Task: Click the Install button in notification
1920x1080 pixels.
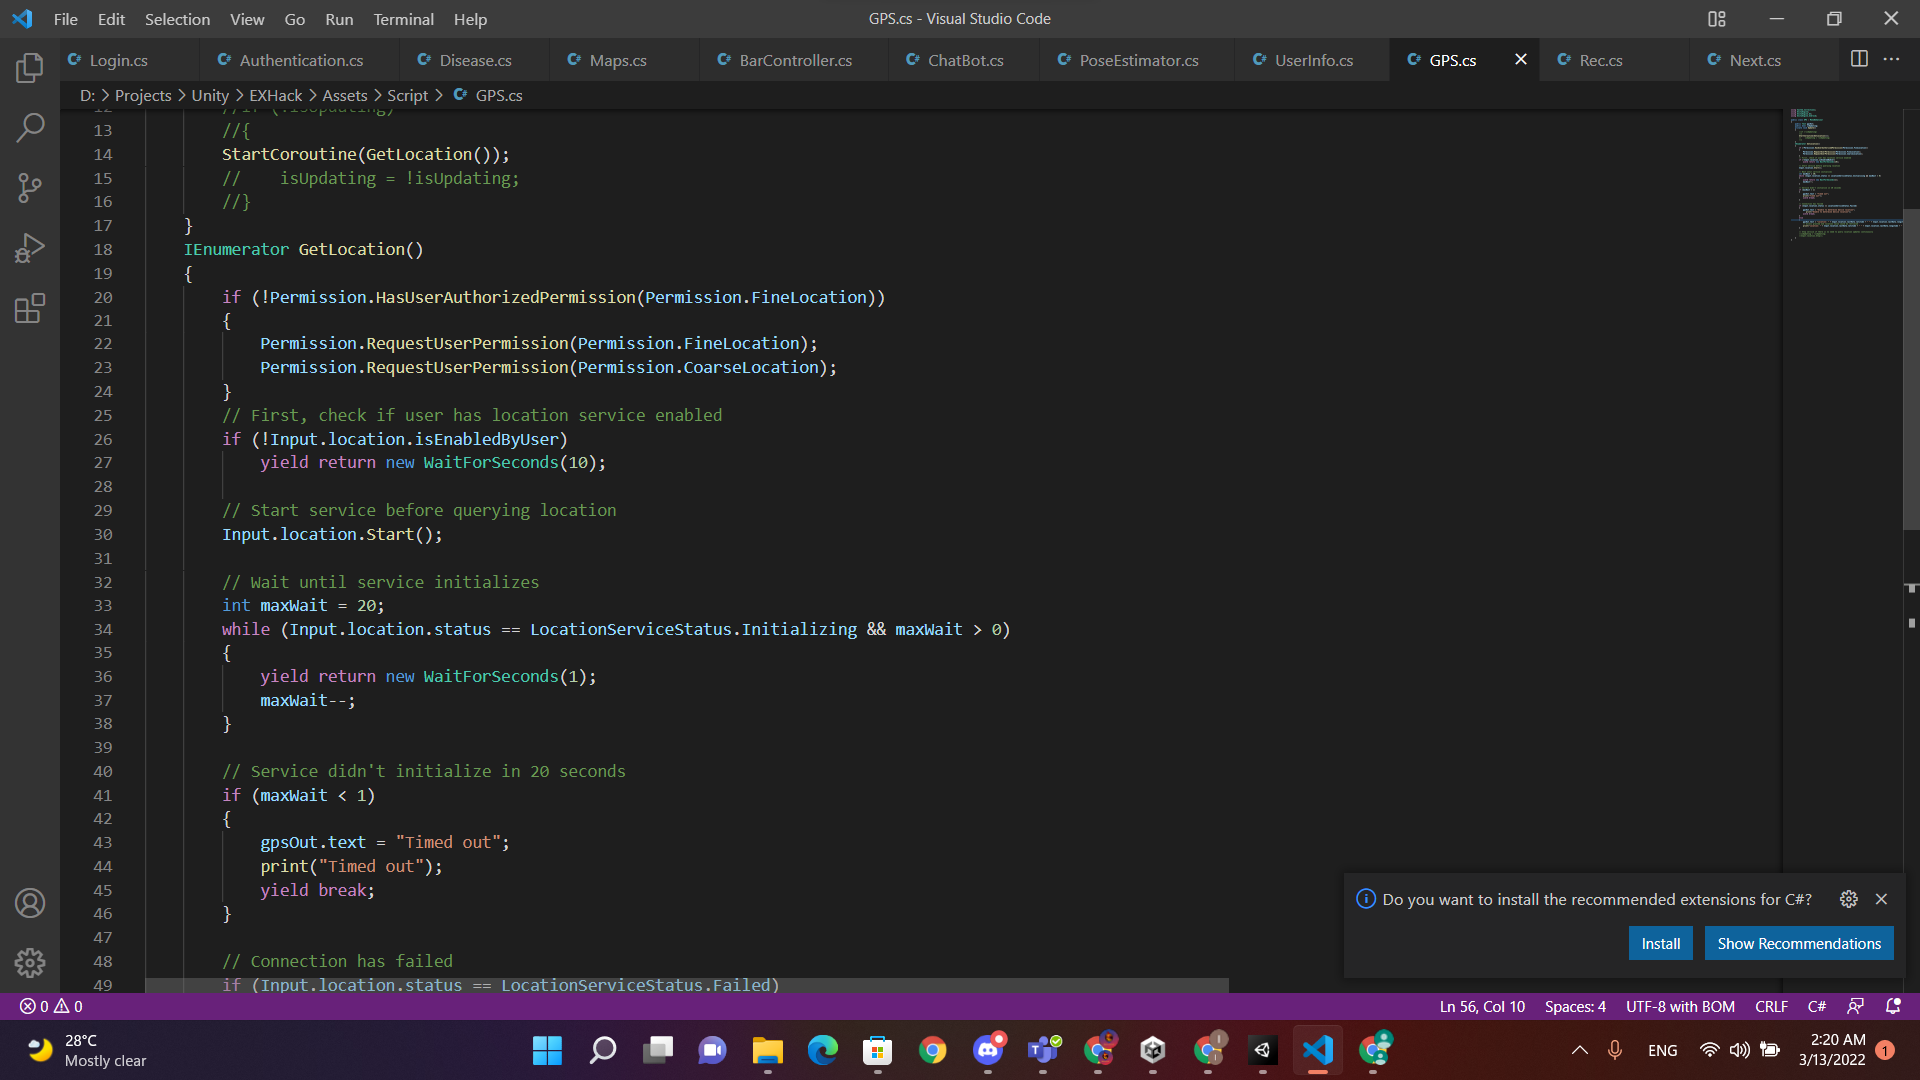Action: pyautogui.click(x=1660, y=943)
